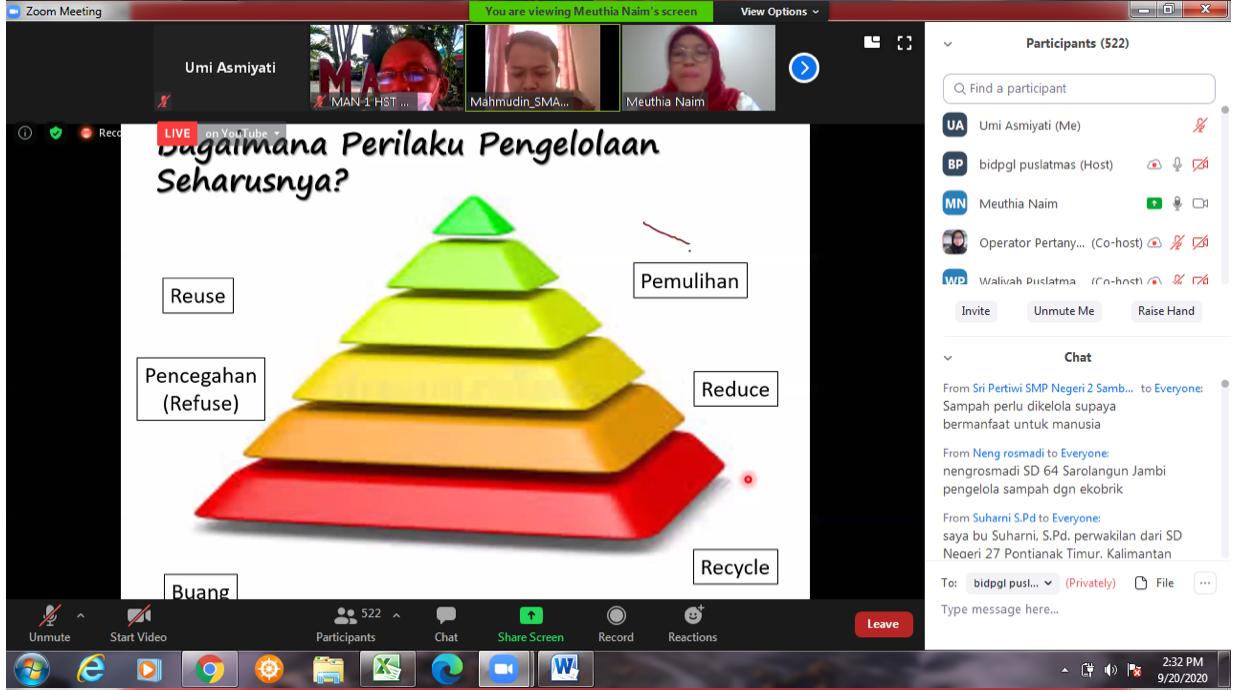Click Meuthia Naim's green screen-sharing icon
Viewport: 1242px width, 690px height.
1154,203
